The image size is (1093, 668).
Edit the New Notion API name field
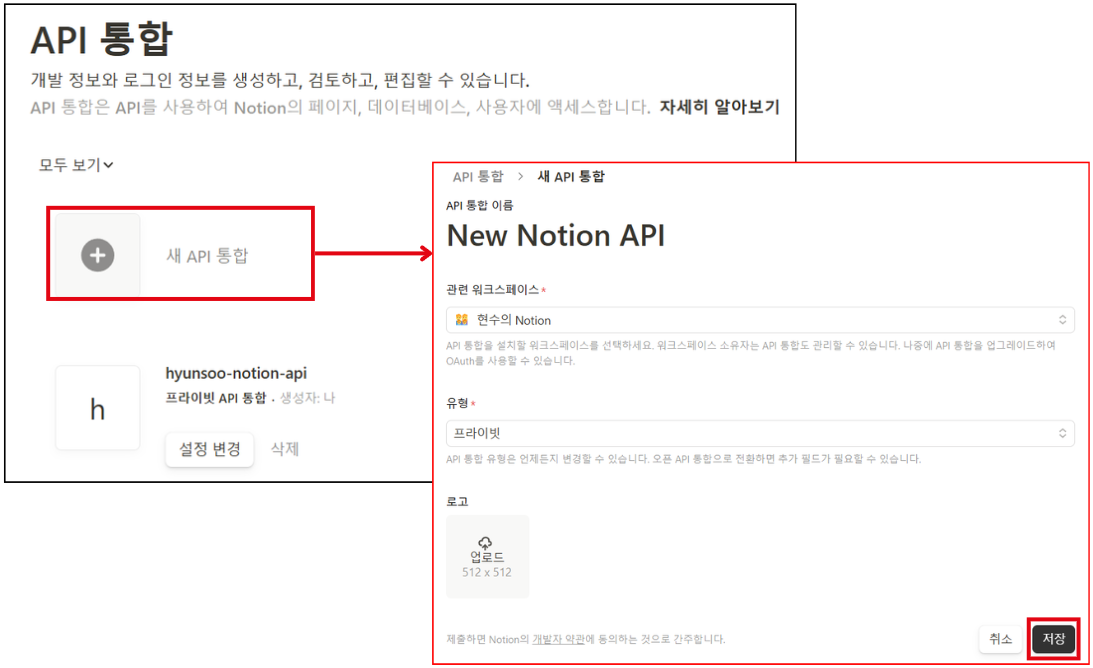tap(556, 236)
